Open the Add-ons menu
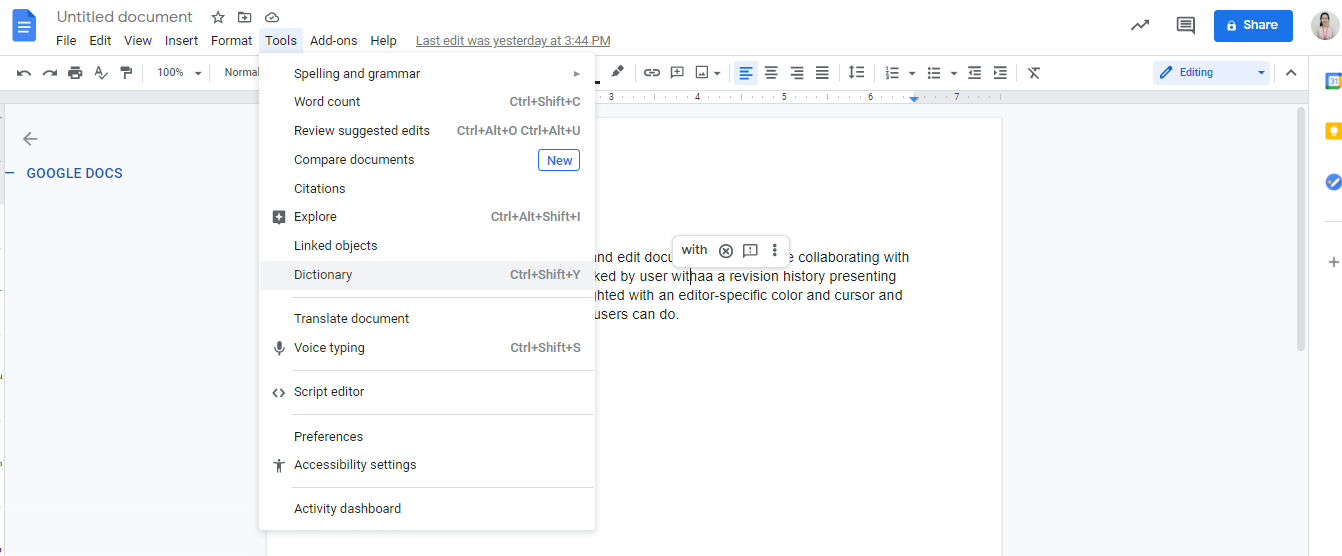The width and height of the screenshot is (1342, 556). (333, 41)
